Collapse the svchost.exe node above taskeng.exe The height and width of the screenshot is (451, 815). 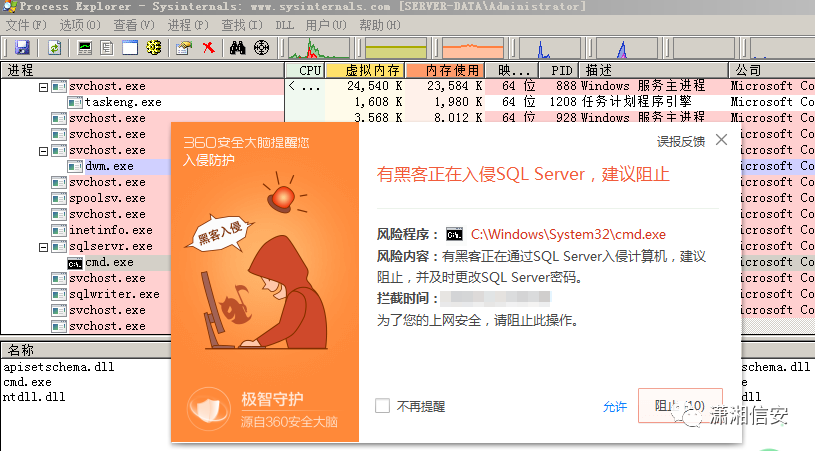[44, 87]
